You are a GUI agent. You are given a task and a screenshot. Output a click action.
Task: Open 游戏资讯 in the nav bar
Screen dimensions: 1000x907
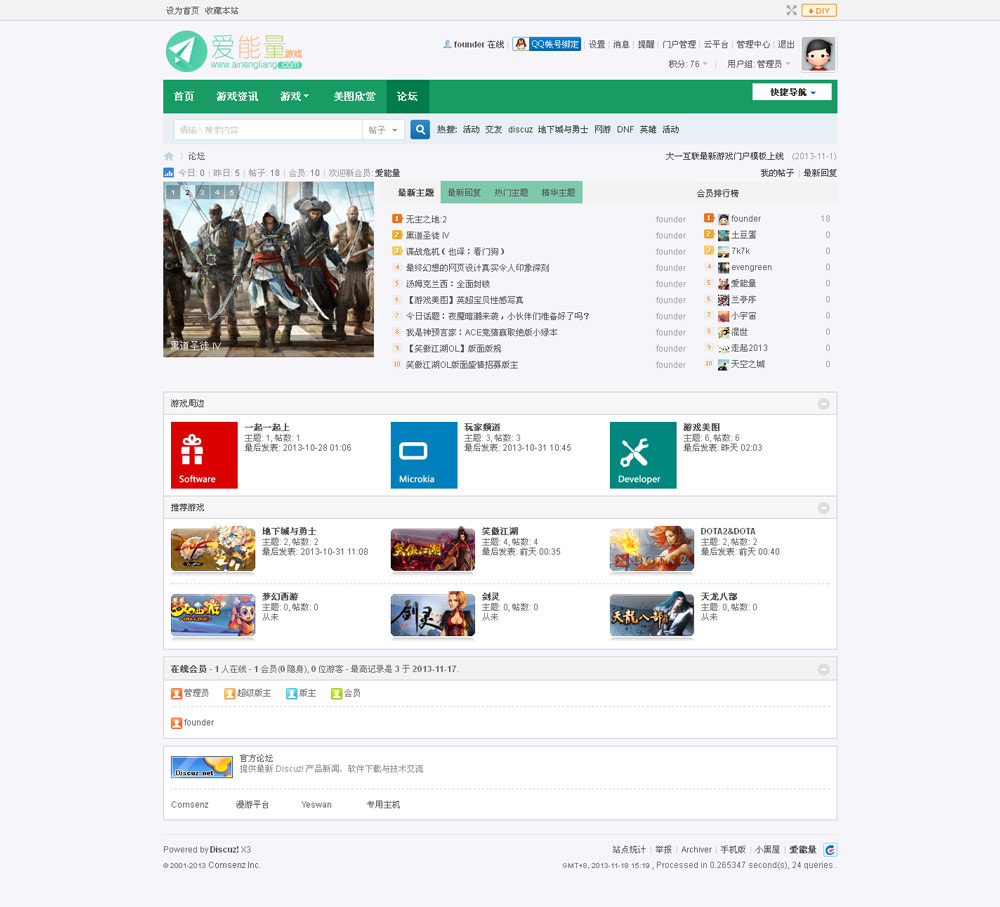[x=237, y=96]
